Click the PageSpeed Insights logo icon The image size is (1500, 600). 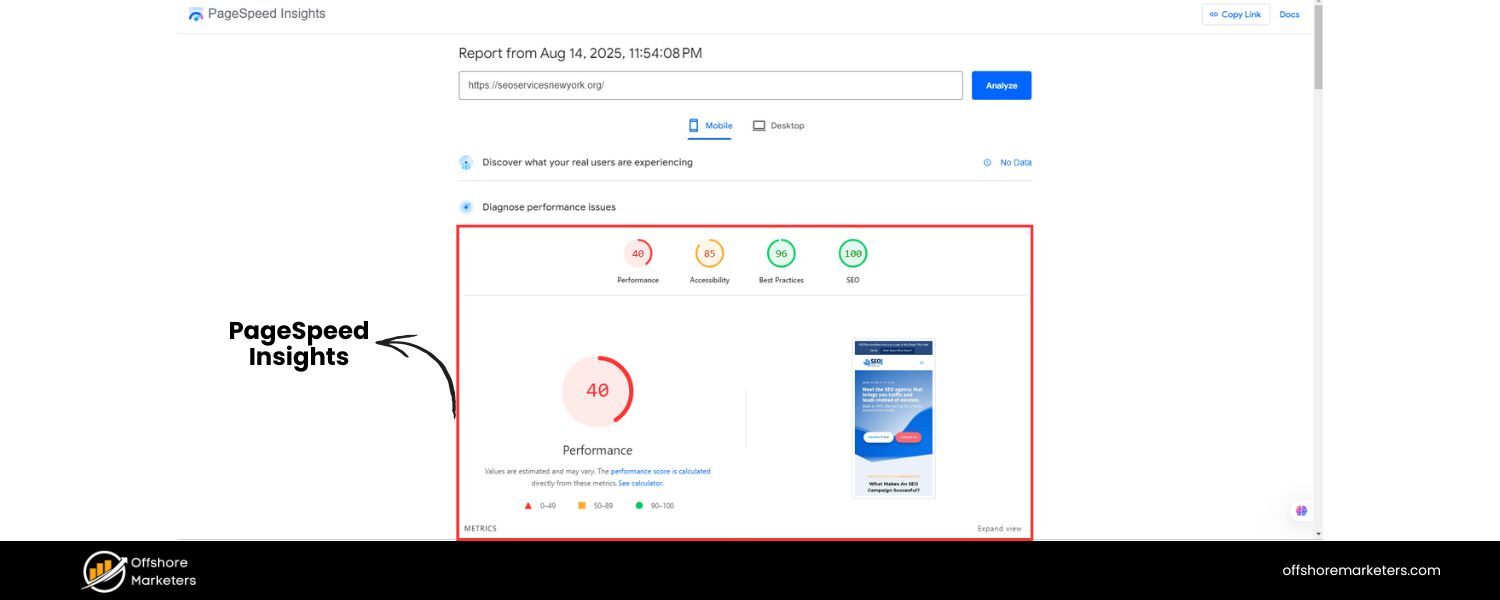(196, 13)
